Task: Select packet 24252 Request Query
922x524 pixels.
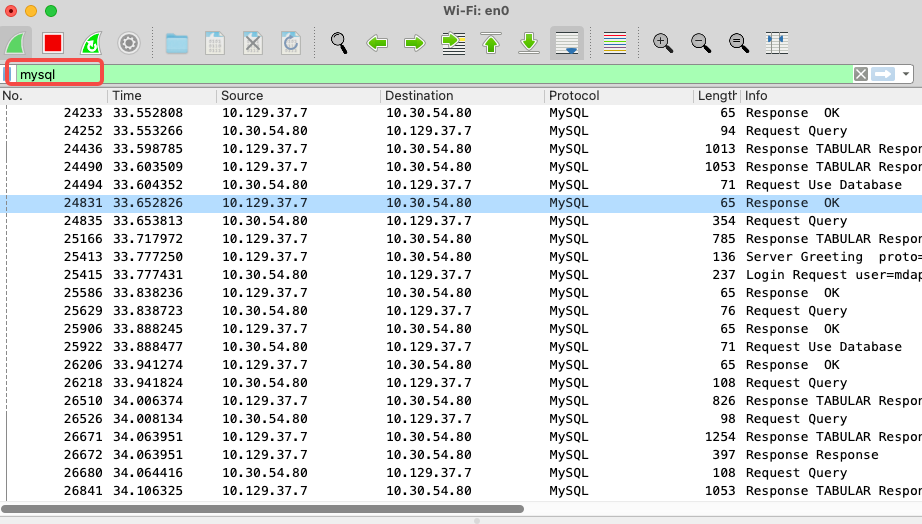Action: (x=461, y=131)
